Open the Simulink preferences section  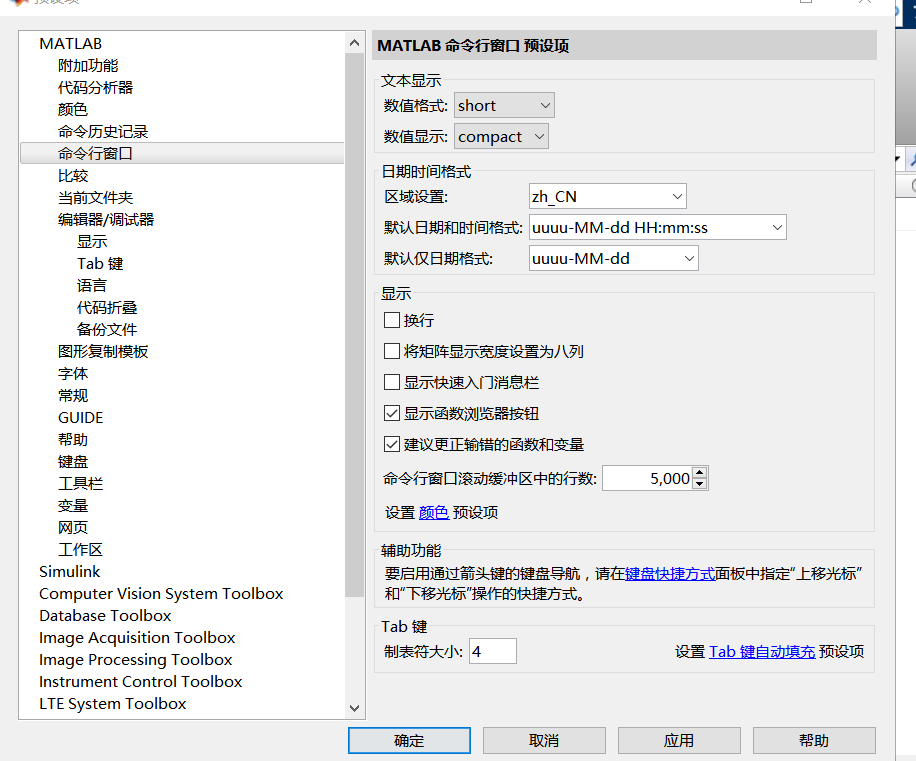(x=69, y=571)
